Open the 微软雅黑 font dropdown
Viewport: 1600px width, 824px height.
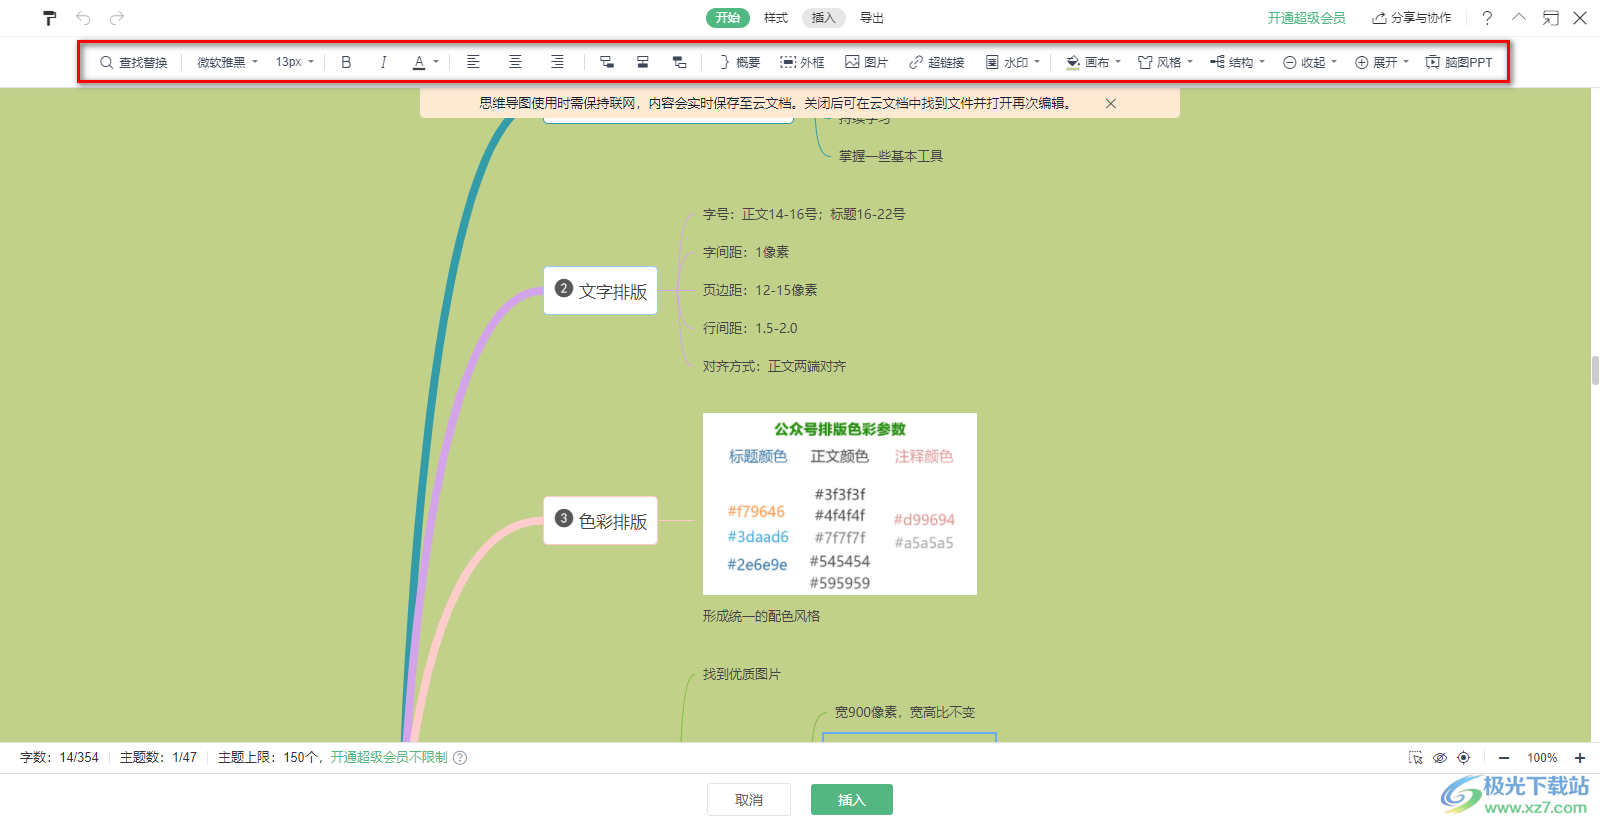[x=228, y=62]
